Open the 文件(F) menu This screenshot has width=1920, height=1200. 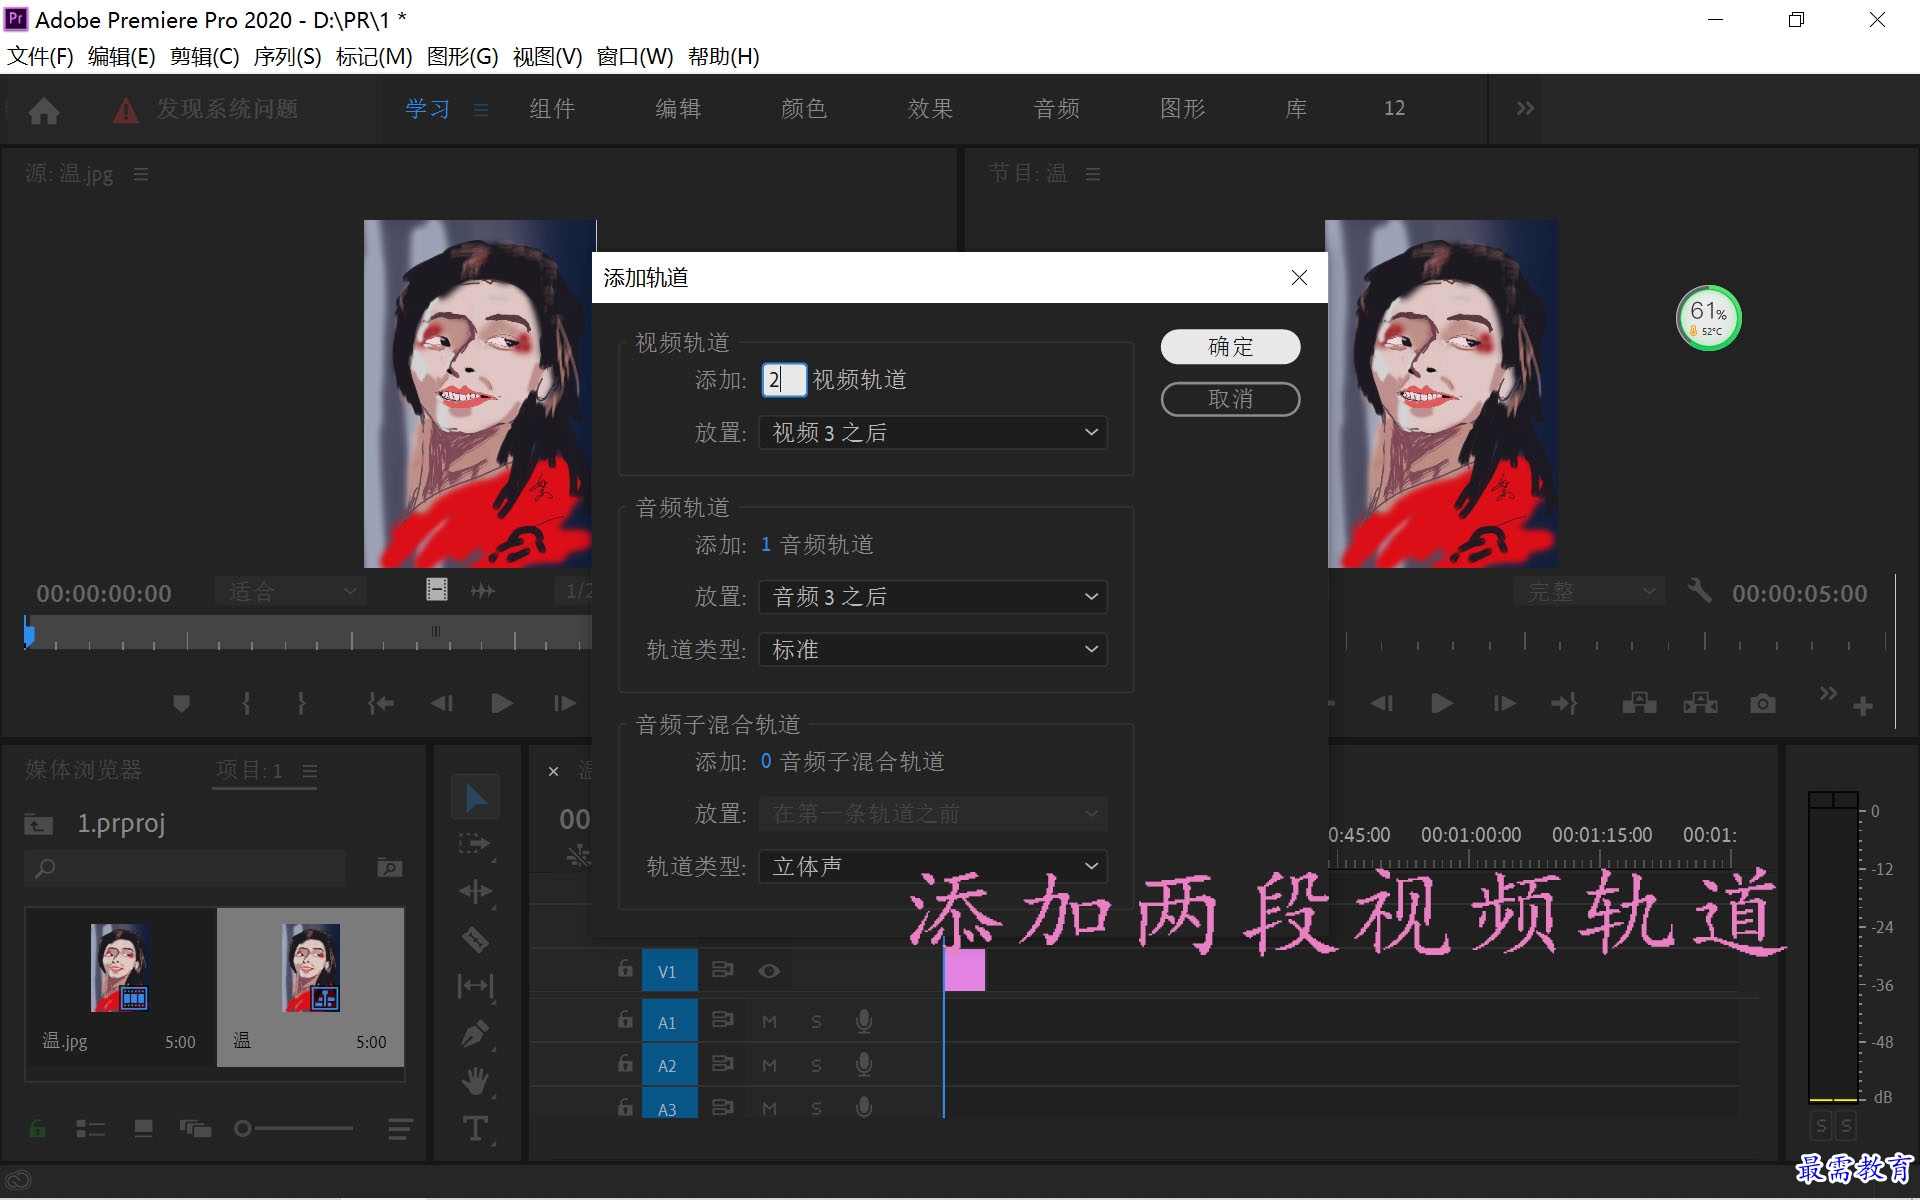40,57
